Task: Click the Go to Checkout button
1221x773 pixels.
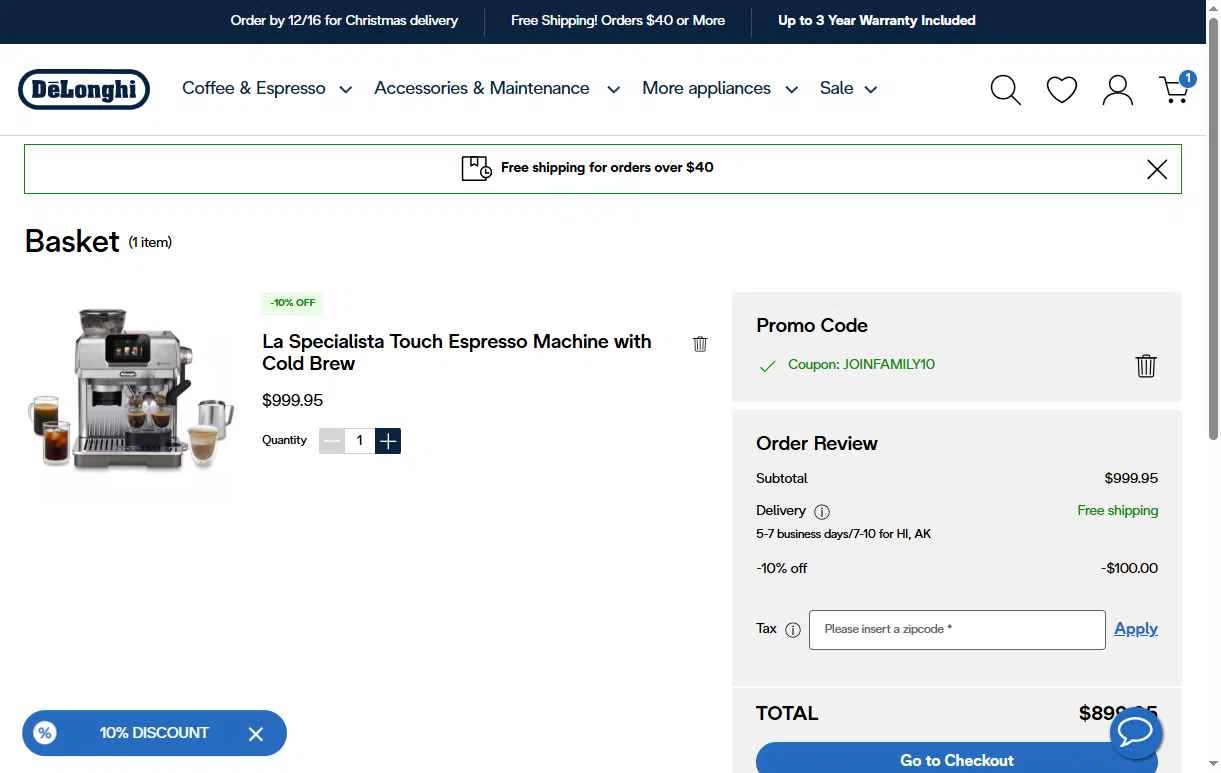Action: pos(957,758)
